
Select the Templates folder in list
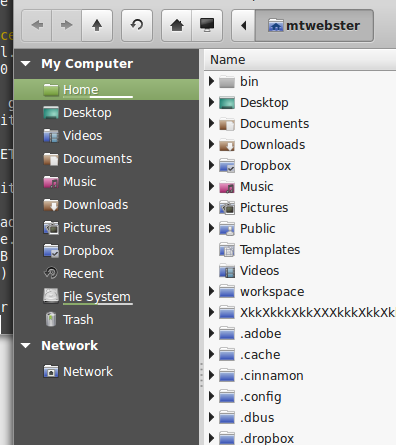click(270, 250)
